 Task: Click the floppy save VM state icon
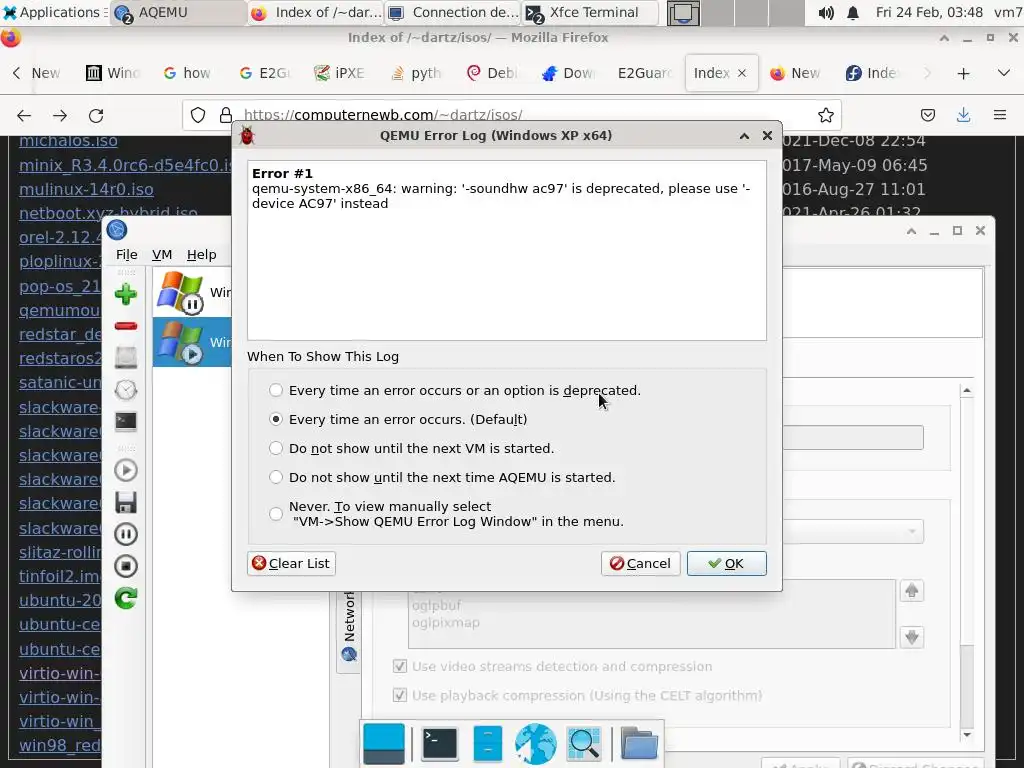click(x=125, y=502)
